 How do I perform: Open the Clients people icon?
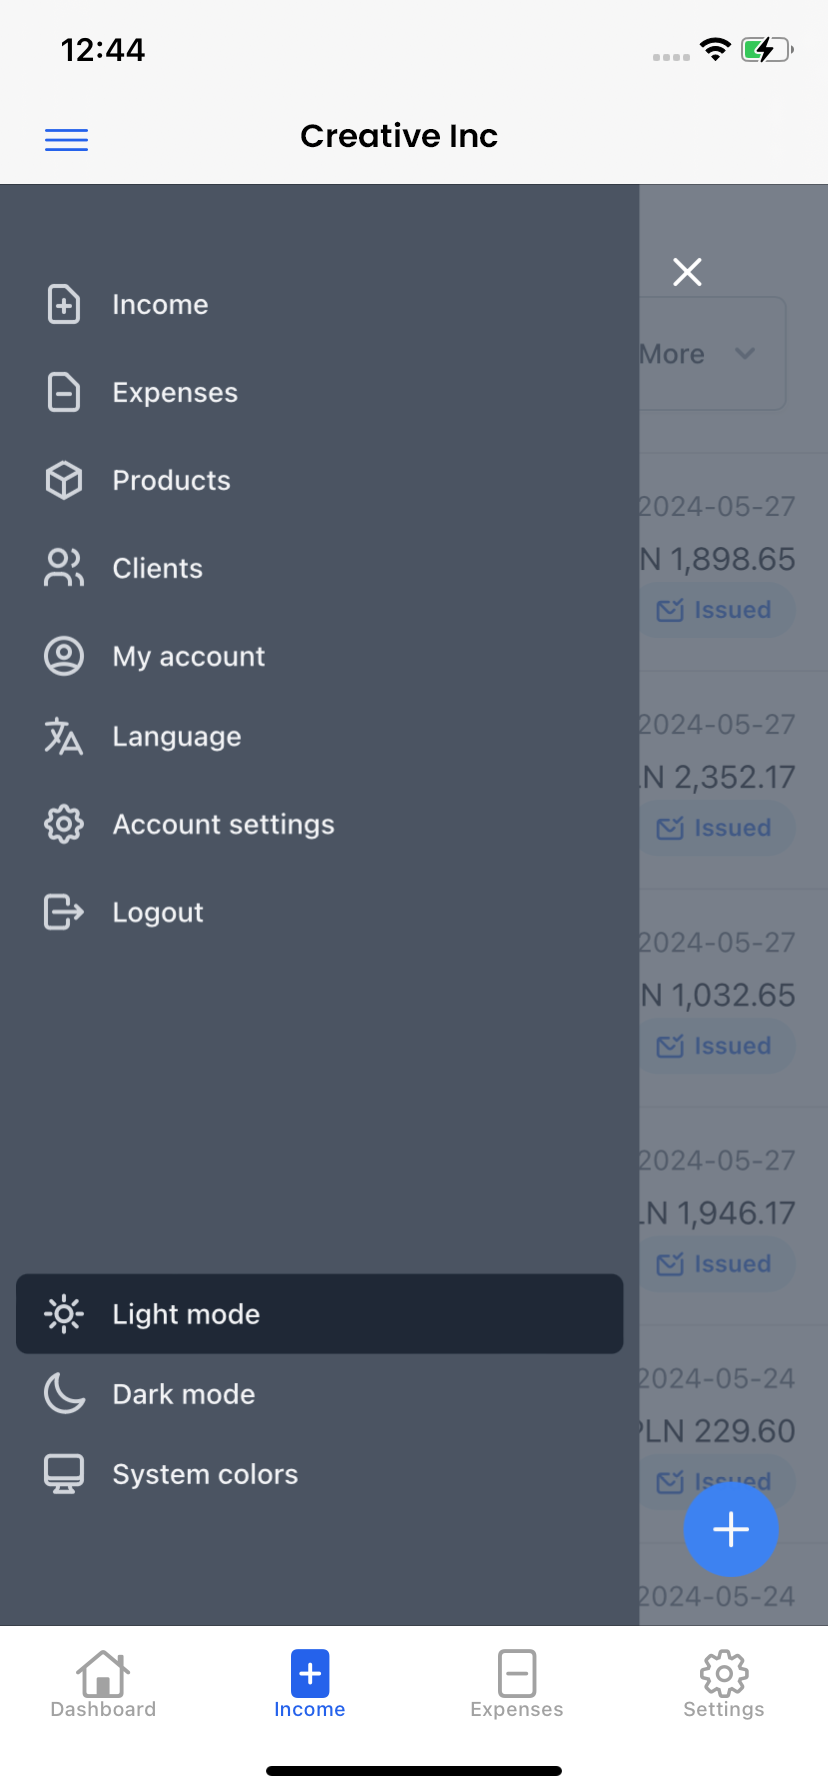(64, 568)
